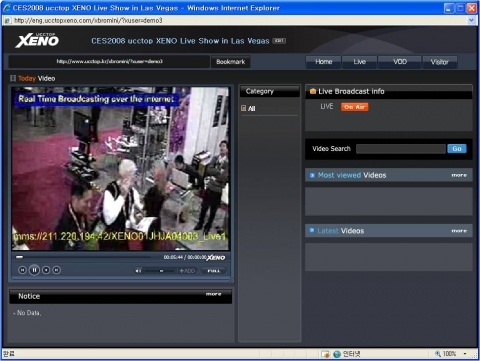The height and width of the screenshot is (361, 480).
Task: Click the On Air badge
Action: coord(354,107)
